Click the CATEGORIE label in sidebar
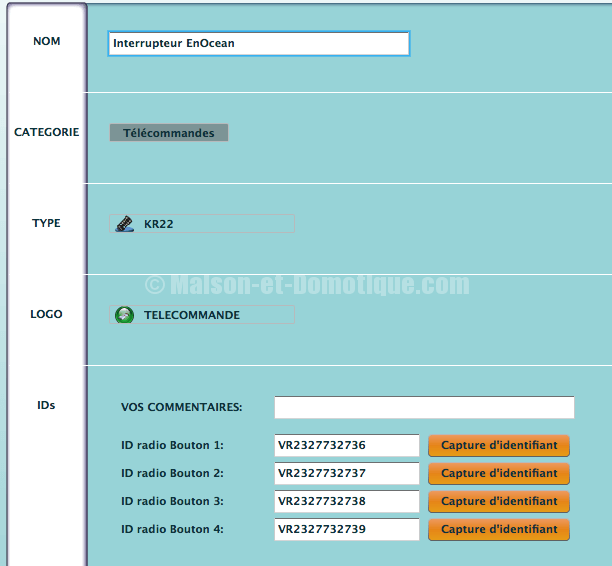The image size is (612, 566). click(46, 132)
